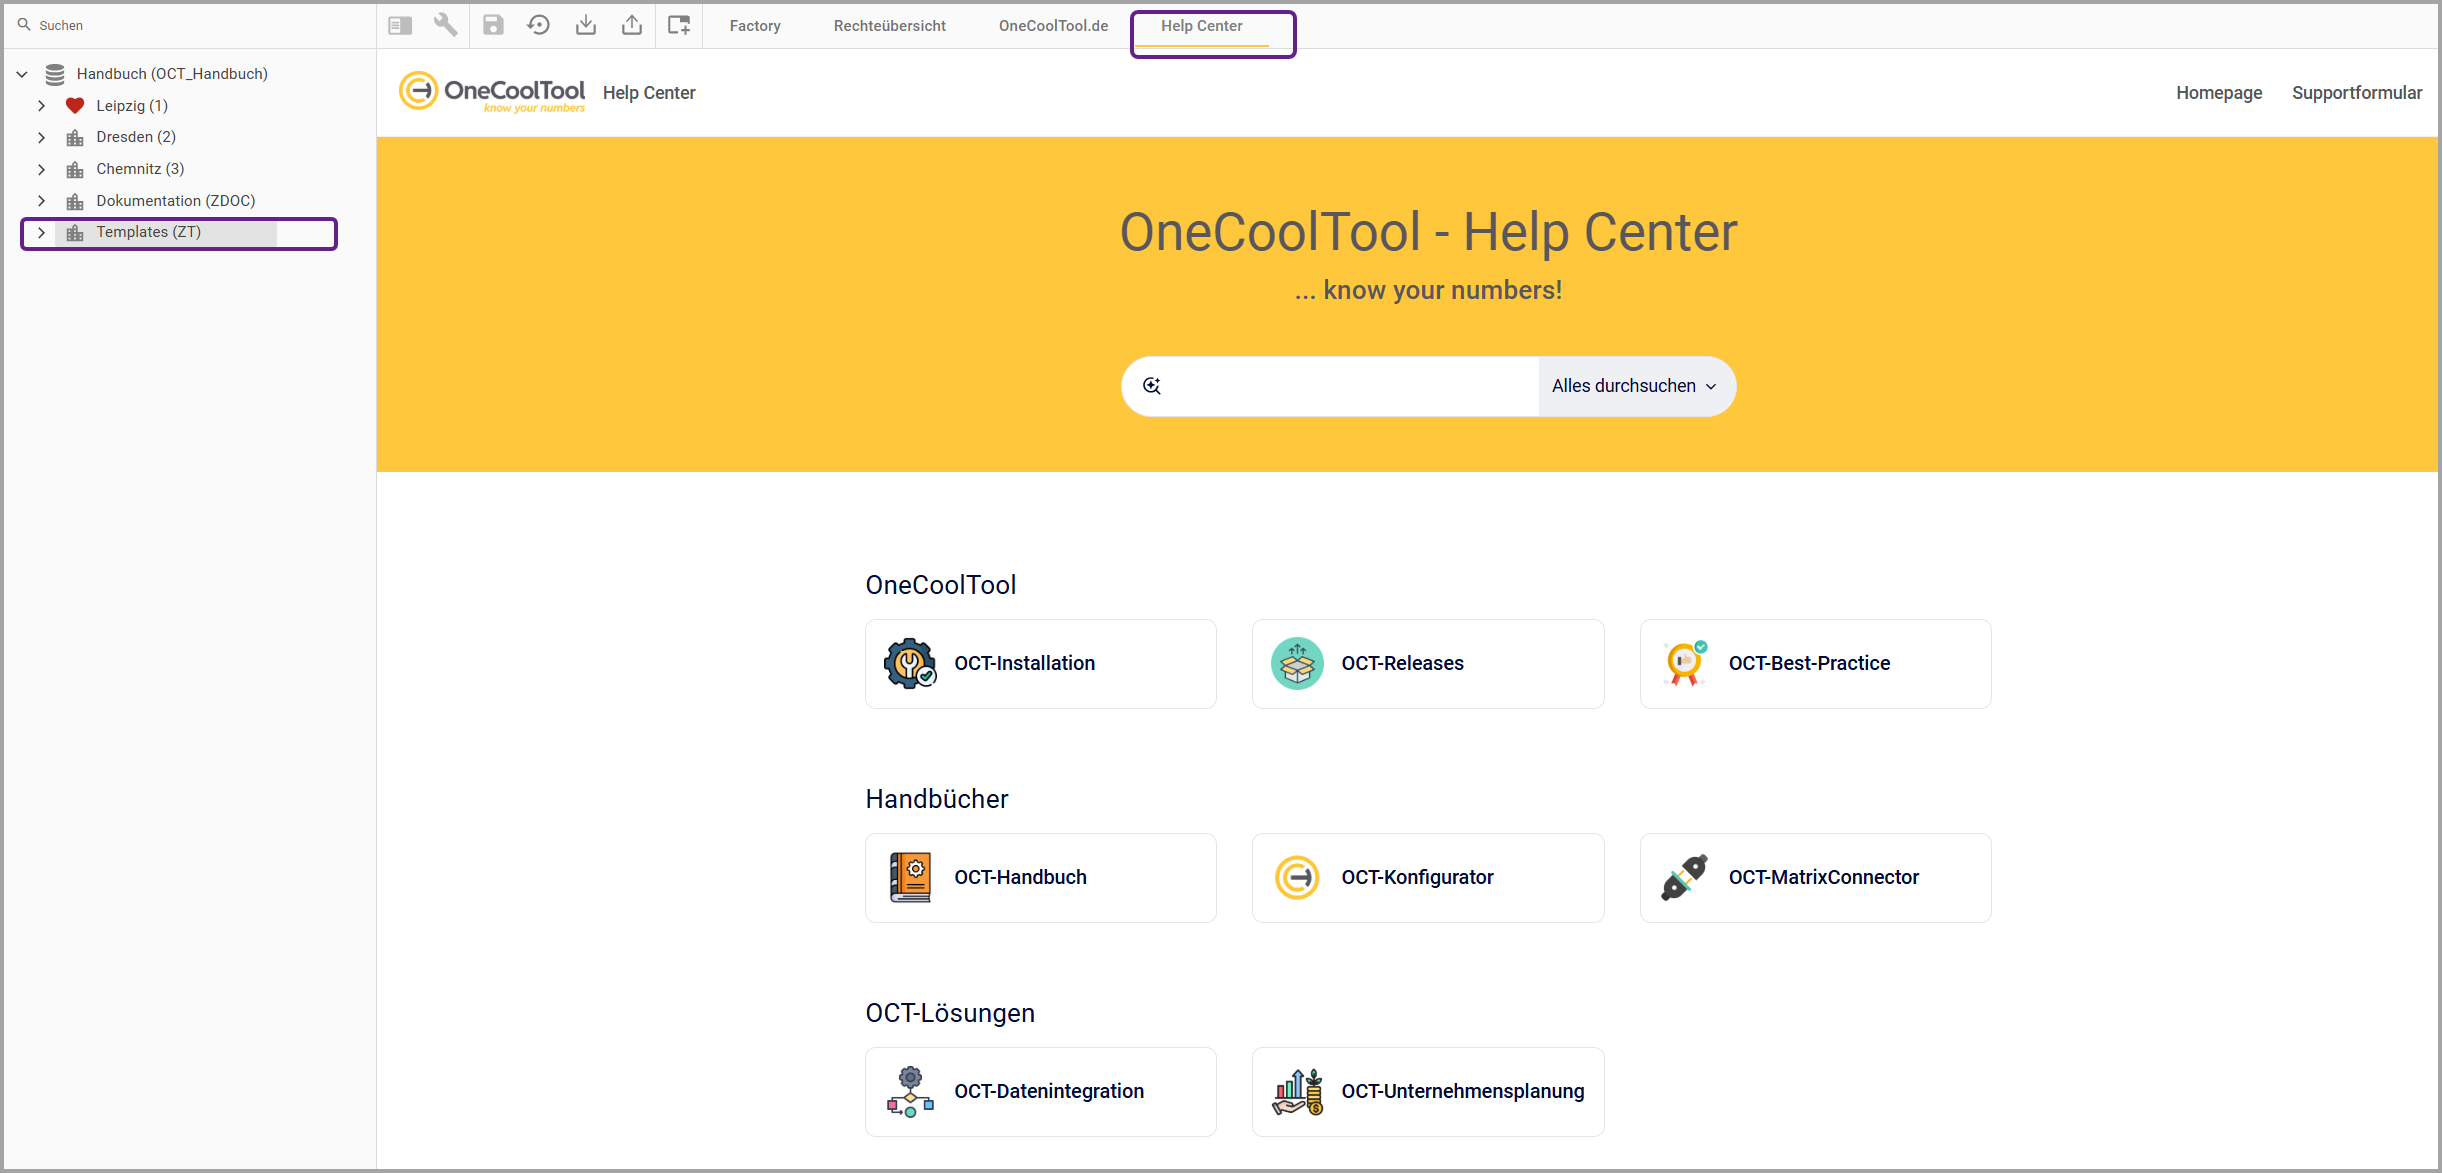Click the search icon in Help Center field
The height and width of the screenshot is (1173, 2442).
point(1152,386)
